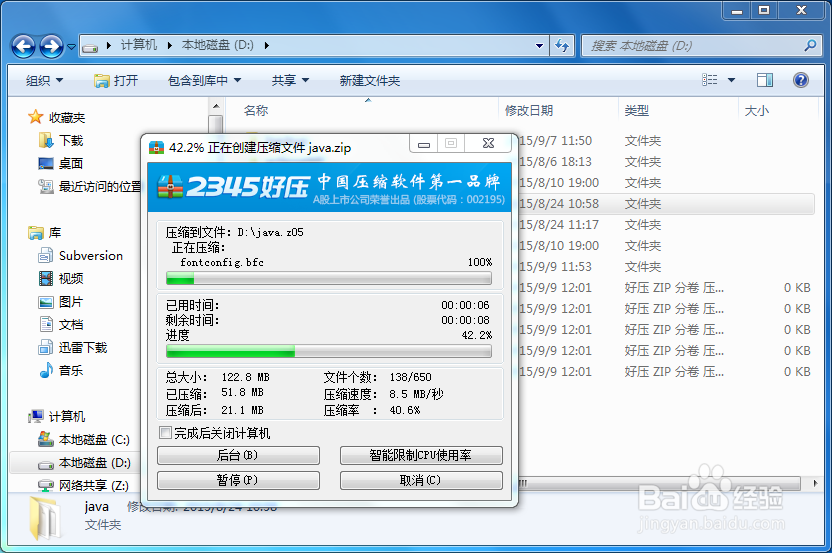Toggle the preview pane icon
The height and width of the screenshot is (553, 832).
click(x=765, y=80)
